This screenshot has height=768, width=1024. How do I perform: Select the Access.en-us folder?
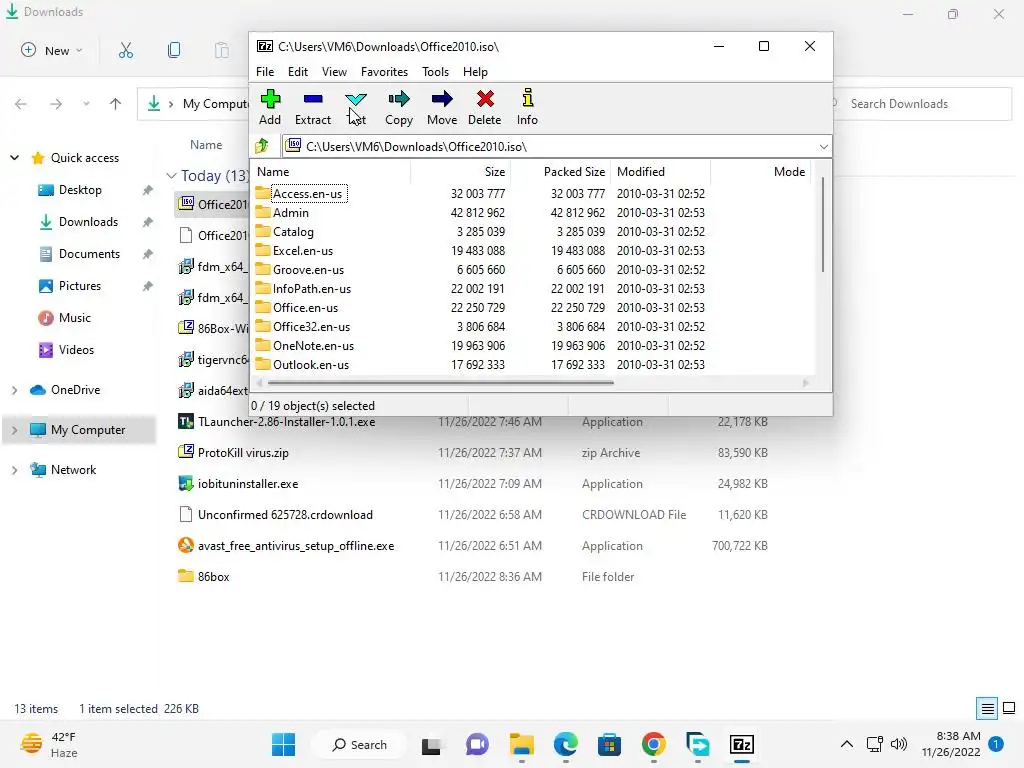click(x=307, y=193)
